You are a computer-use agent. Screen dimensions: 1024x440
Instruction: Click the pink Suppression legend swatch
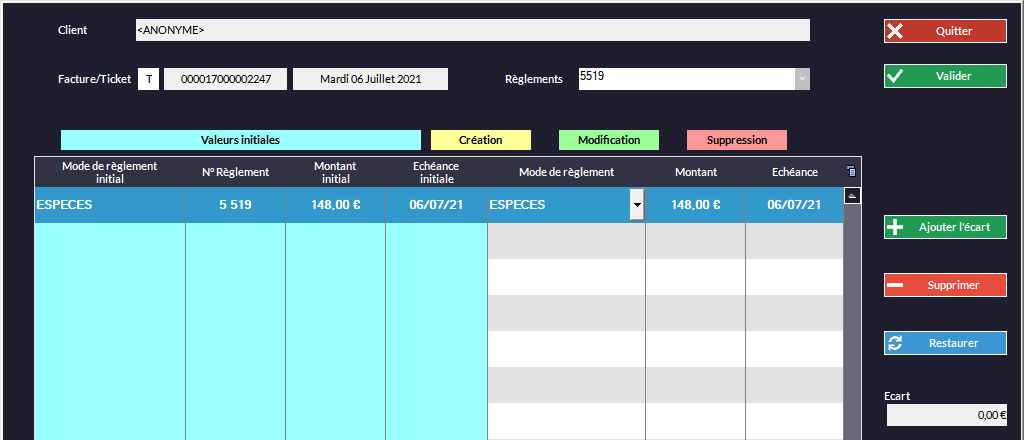pyautogui.click(x=736, y=140)
